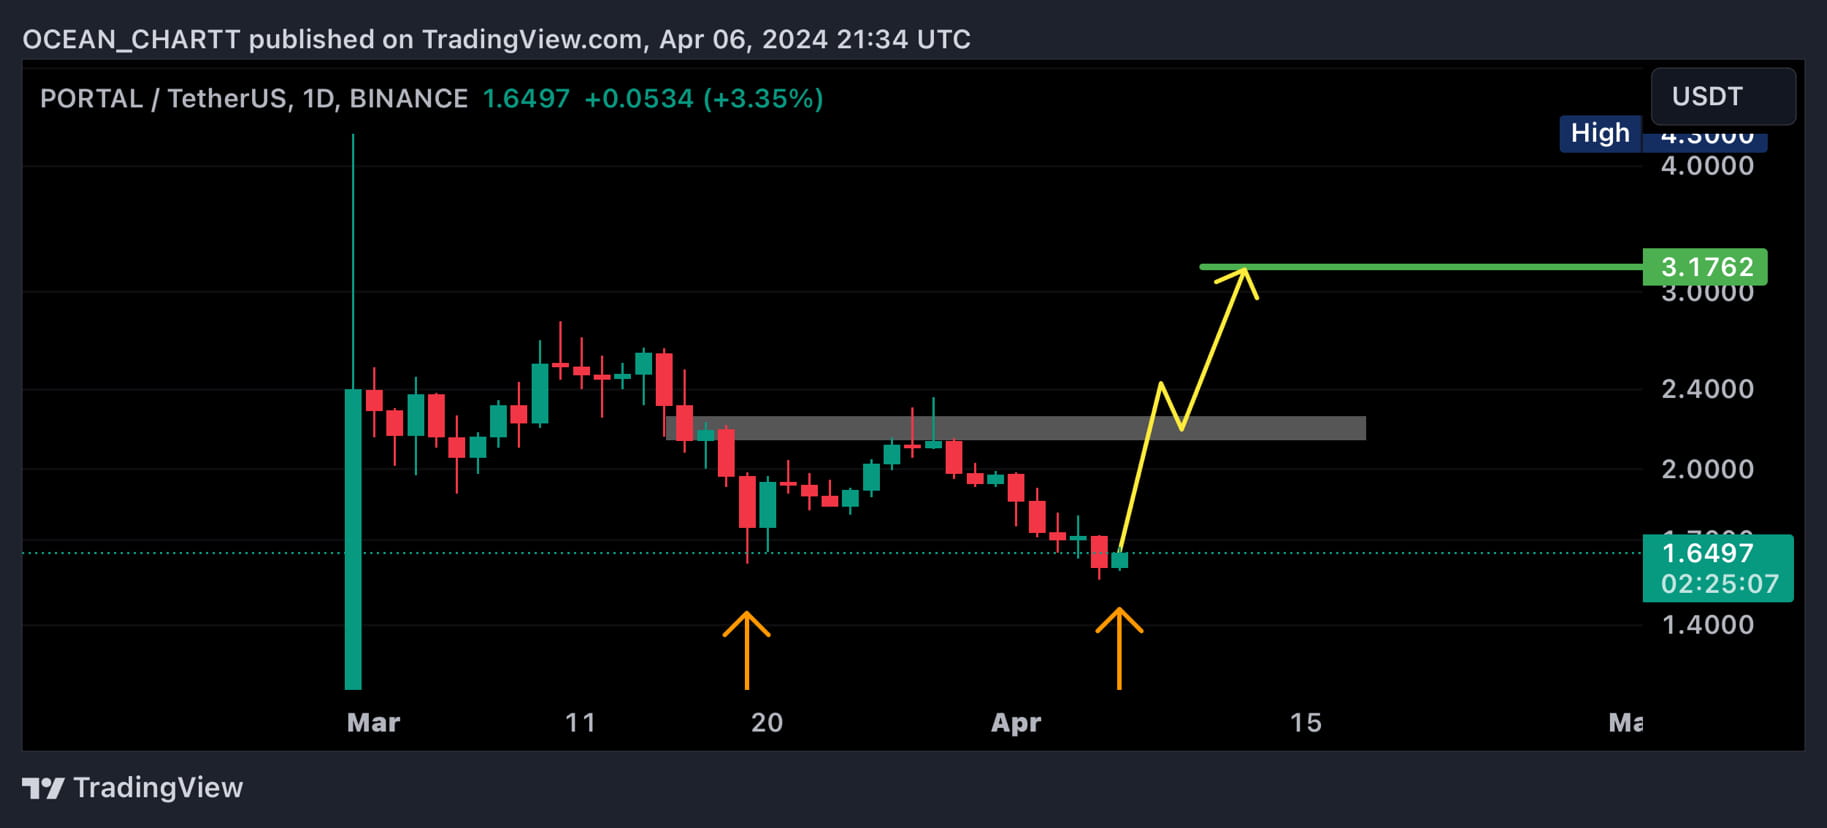Select the gray horizontal rectangle zone on the chart
This screenshot has width=1827, height=828.
click(1016, 428)
